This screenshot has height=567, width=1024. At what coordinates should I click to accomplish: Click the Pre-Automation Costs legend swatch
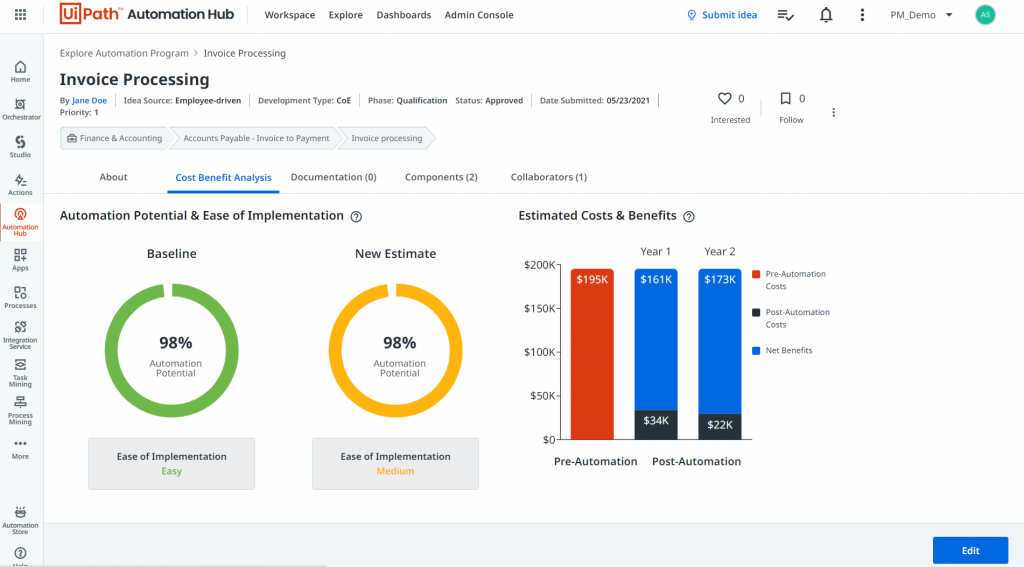(756, 274)
